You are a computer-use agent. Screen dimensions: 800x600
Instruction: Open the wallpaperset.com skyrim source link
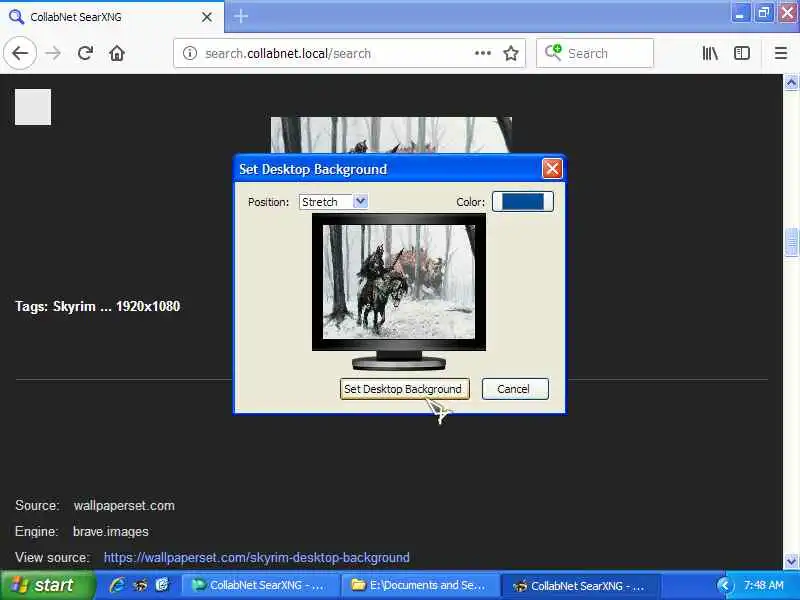coord(257,557)
